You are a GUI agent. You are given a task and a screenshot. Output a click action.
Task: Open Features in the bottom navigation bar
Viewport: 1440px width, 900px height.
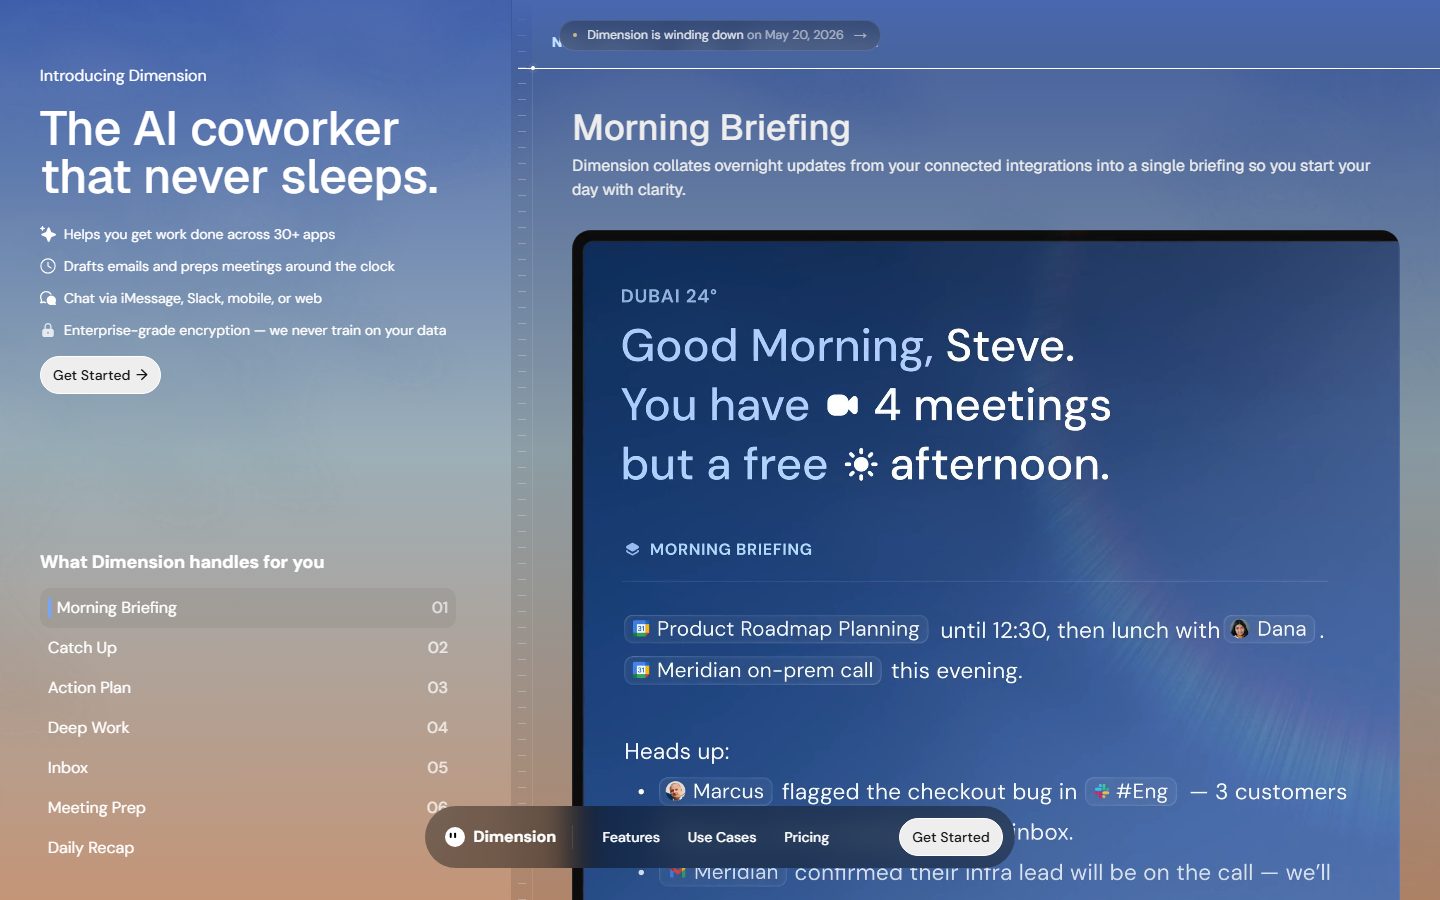pyautogui.click(x=631, y=837)
